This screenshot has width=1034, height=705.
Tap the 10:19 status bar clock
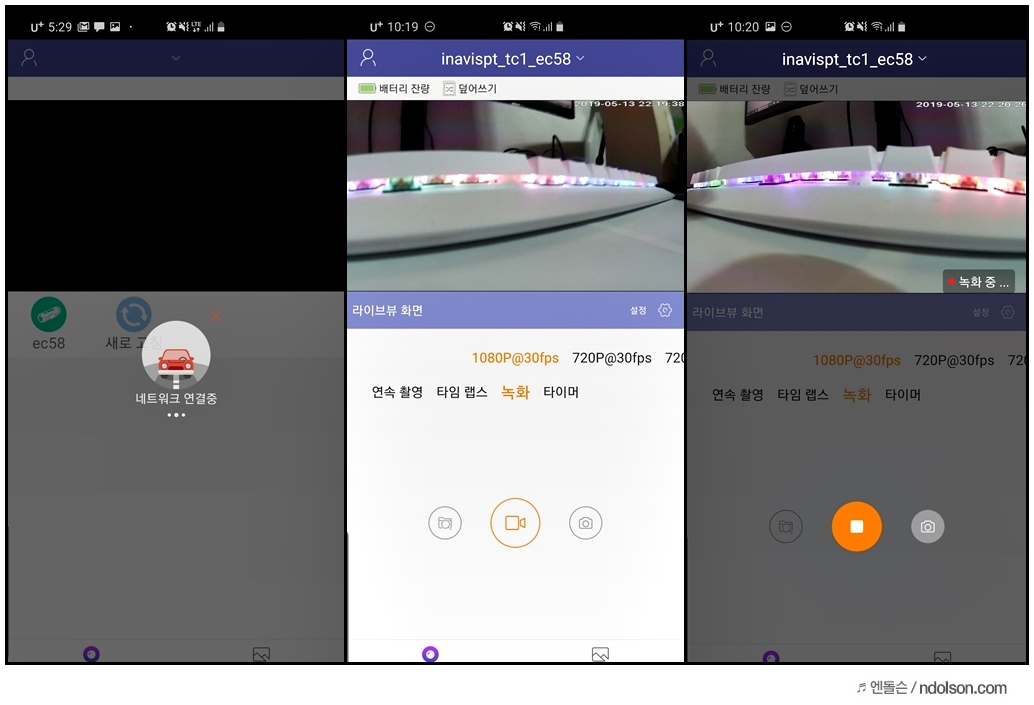click(402, 27)
